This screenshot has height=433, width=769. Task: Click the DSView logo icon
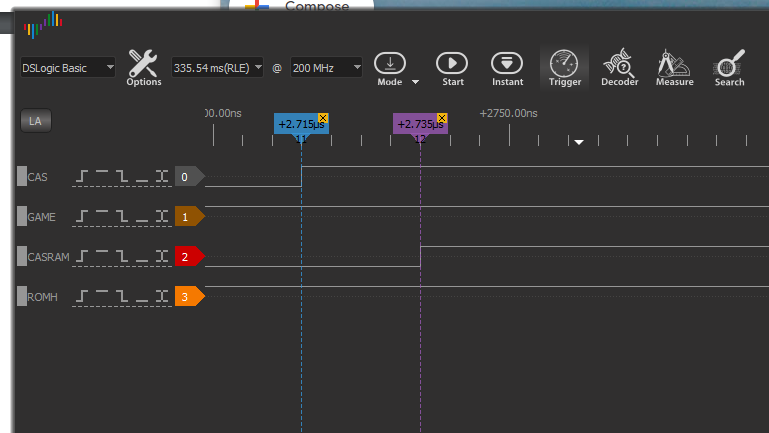[43, 25]
